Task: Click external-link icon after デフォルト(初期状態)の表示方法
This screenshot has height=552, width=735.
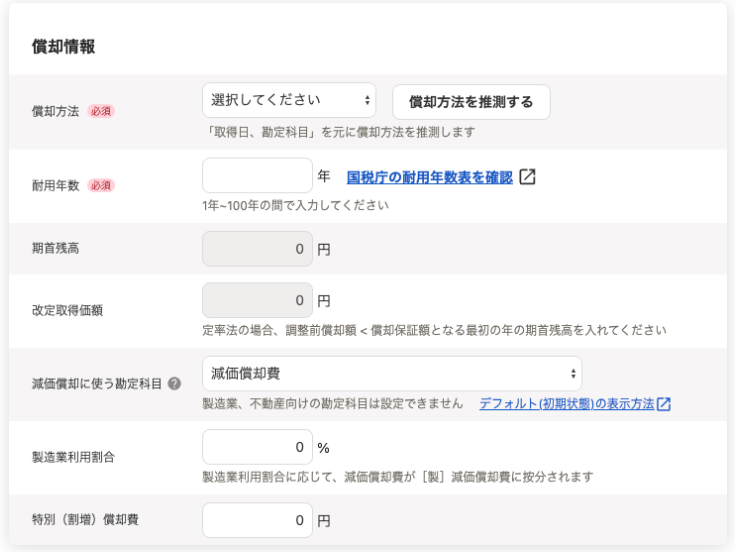Action: 663,404
